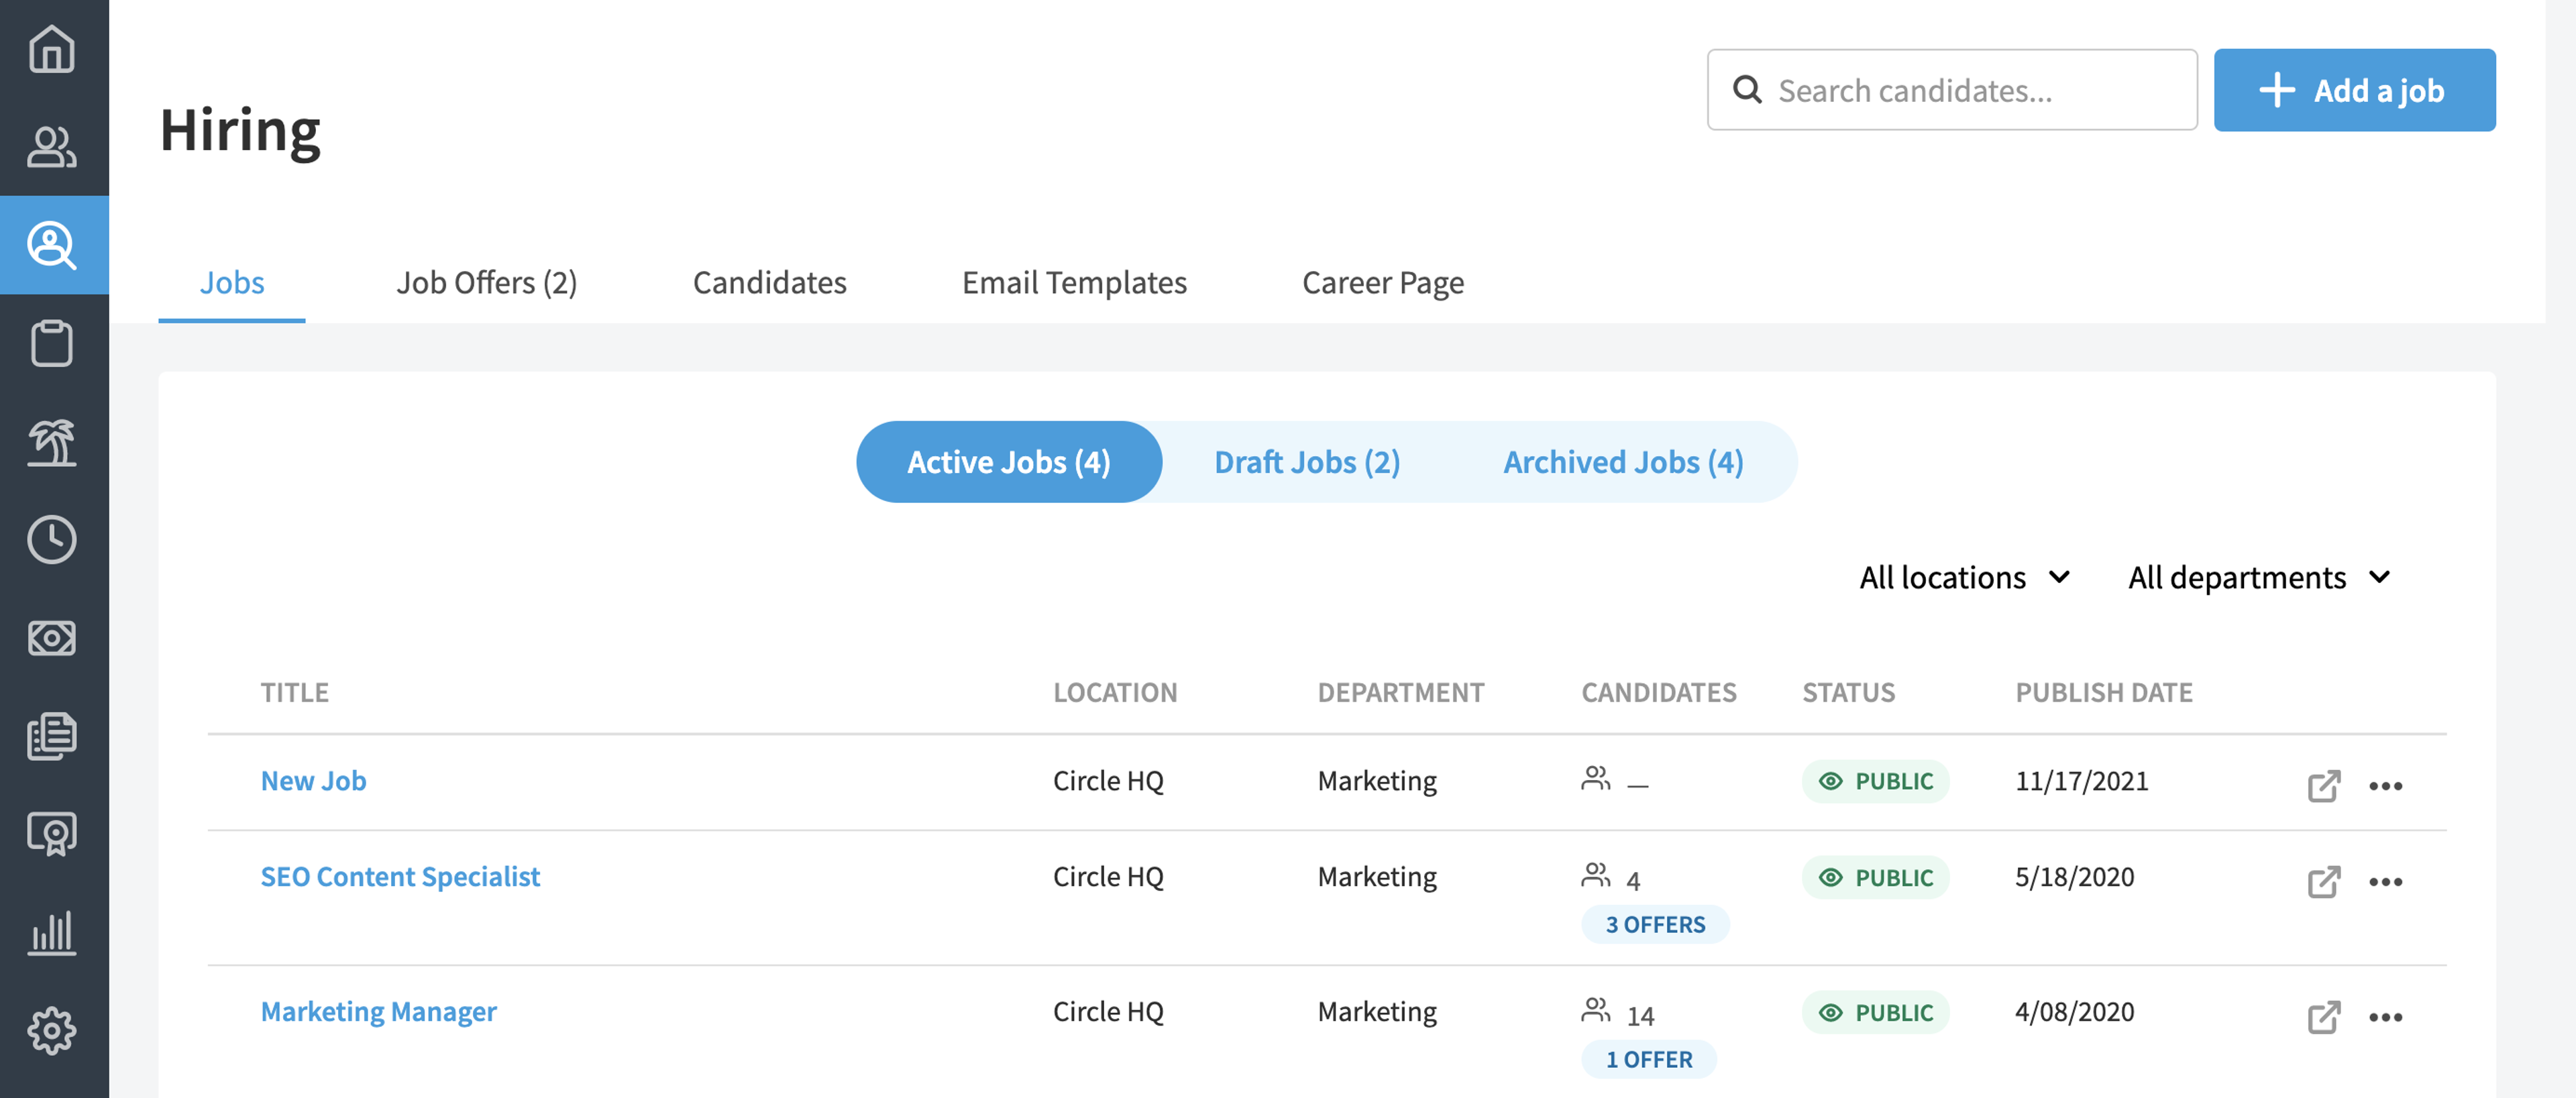Switch to the Candidates tab
2576x1098 pixels.
(x=770, y=283)
